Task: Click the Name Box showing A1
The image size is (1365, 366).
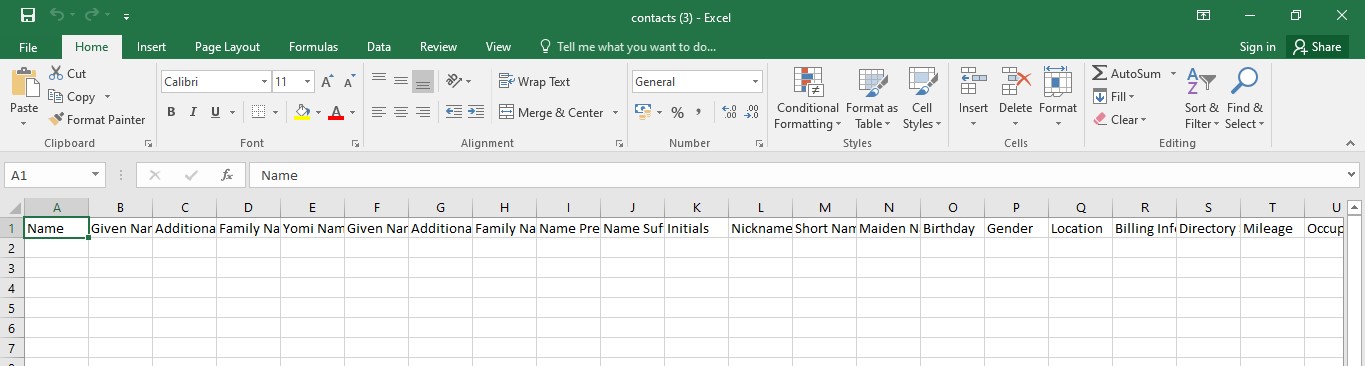Action: click(55, 175)
